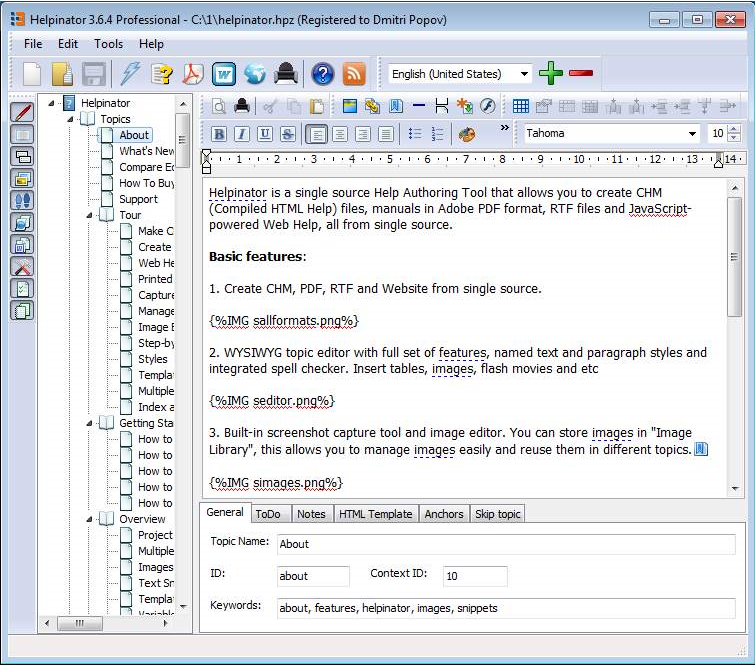Insert a table with the blue grid icon

point(521,106)
